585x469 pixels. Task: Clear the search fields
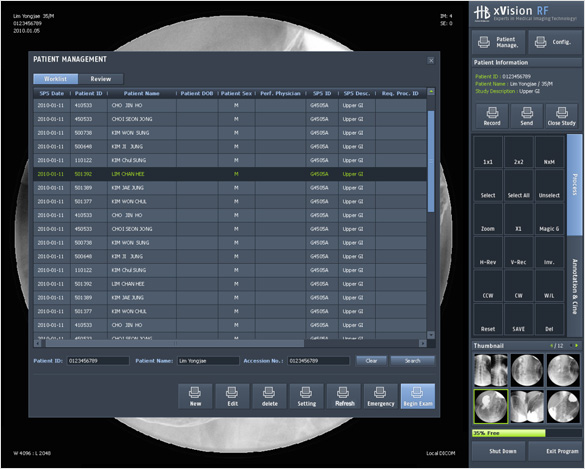(x=371, y=361)
